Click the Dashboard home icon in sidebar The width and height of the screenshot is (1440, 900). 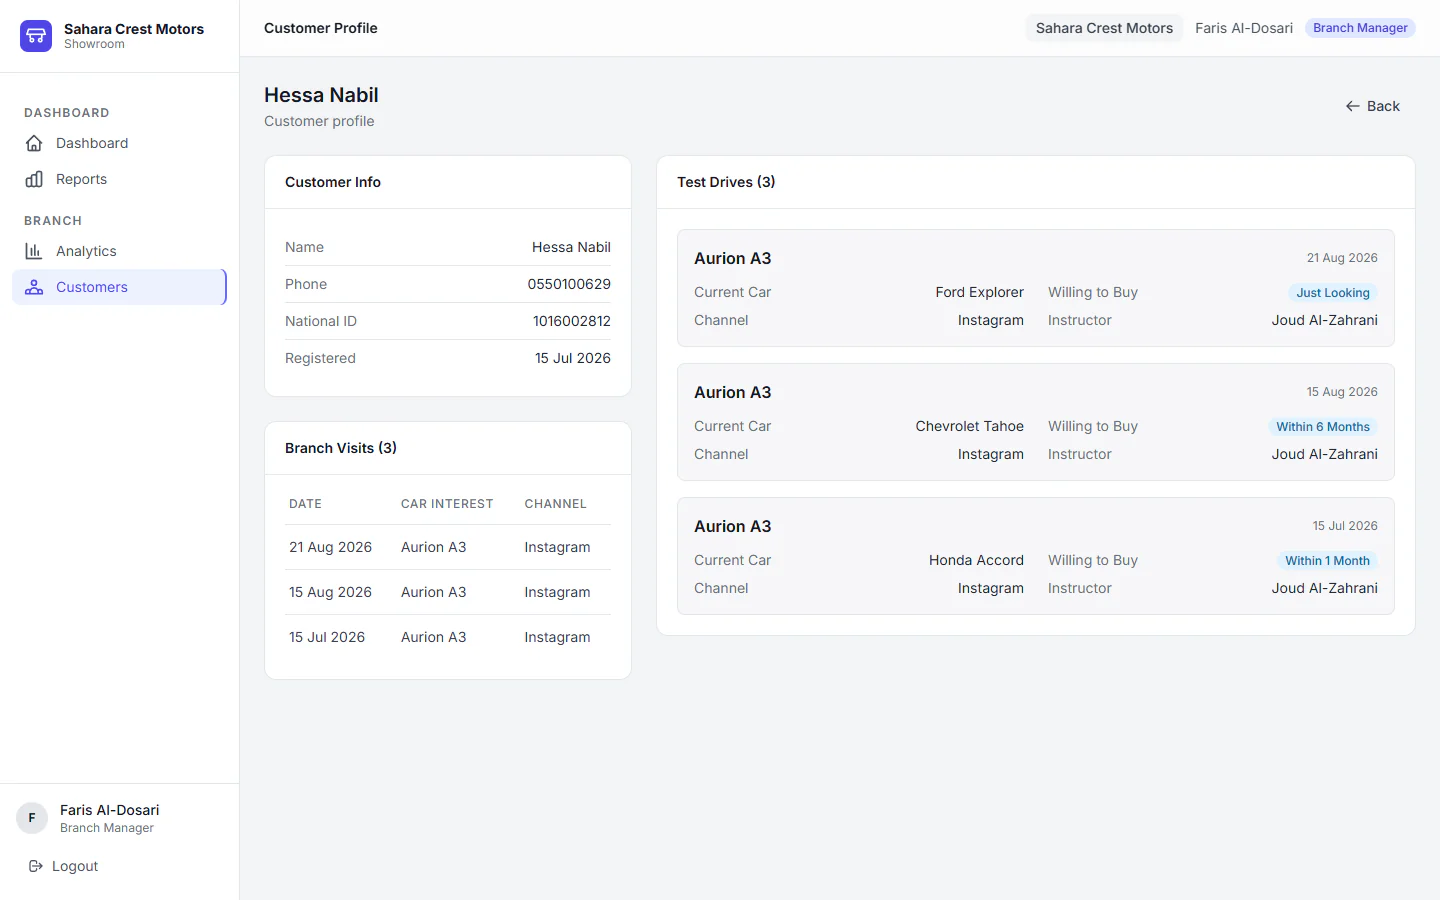pyautogui.click(x=34, y=143)
